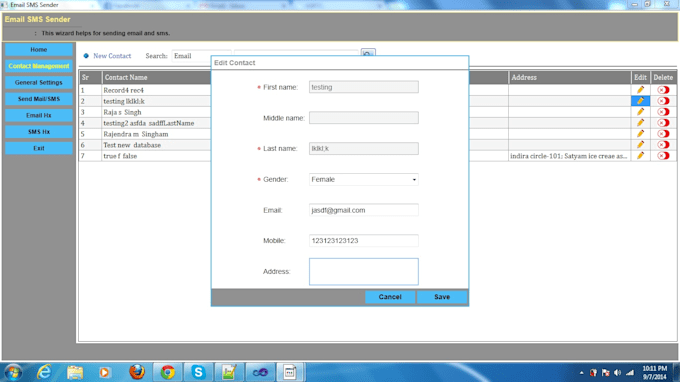The image size is (680, 382).
Task: Open Send Mail/SMS section
Action: [x=39, y=99]
